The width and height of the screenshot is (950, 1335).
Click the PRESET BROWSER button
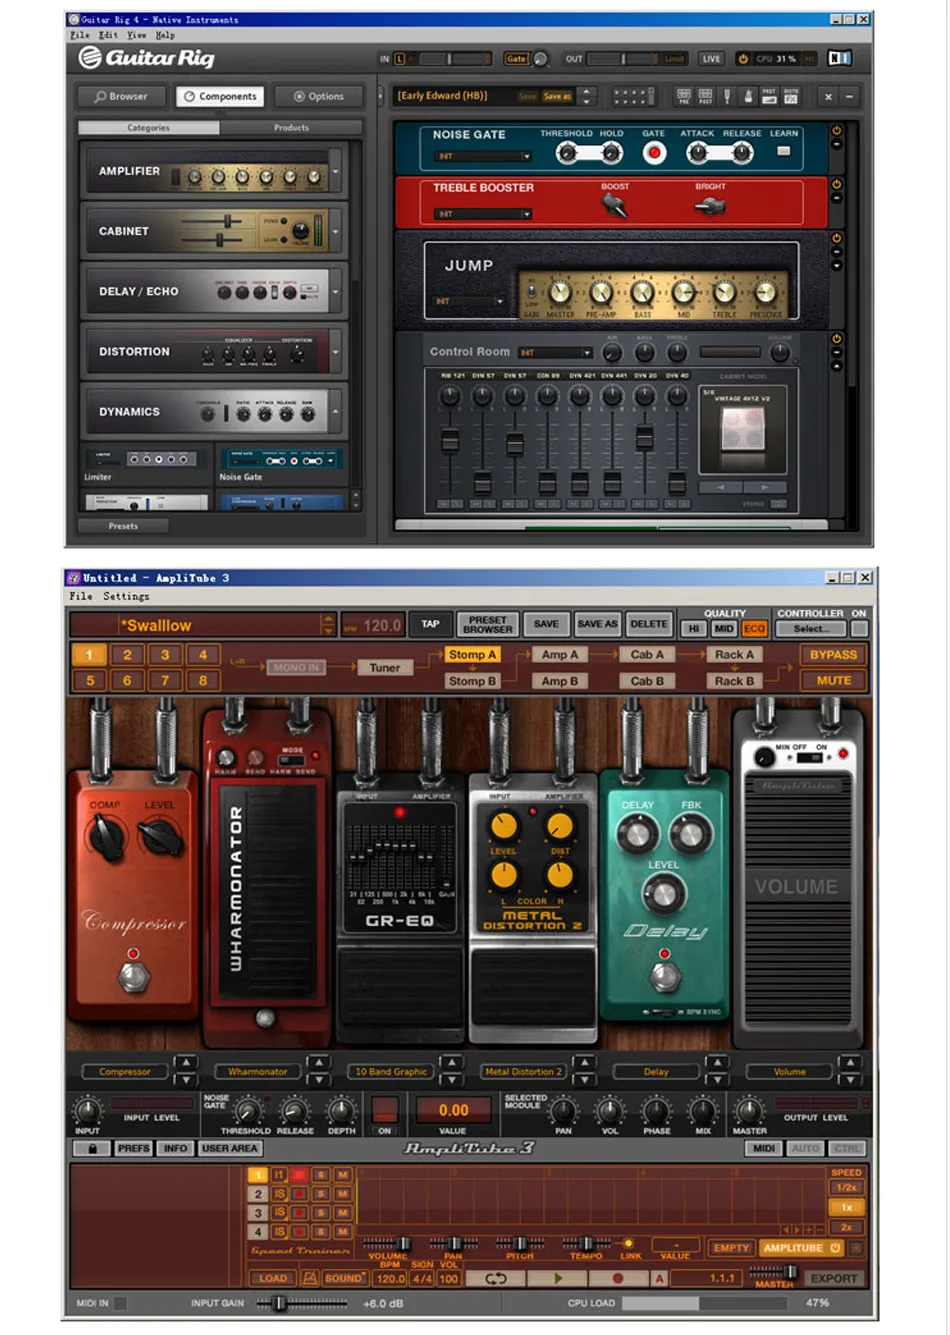[487, 624]
